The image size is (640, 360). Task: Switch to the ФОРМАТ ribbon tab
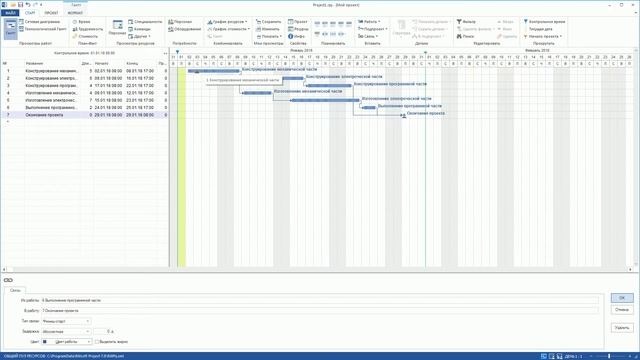tap(76, 13)
